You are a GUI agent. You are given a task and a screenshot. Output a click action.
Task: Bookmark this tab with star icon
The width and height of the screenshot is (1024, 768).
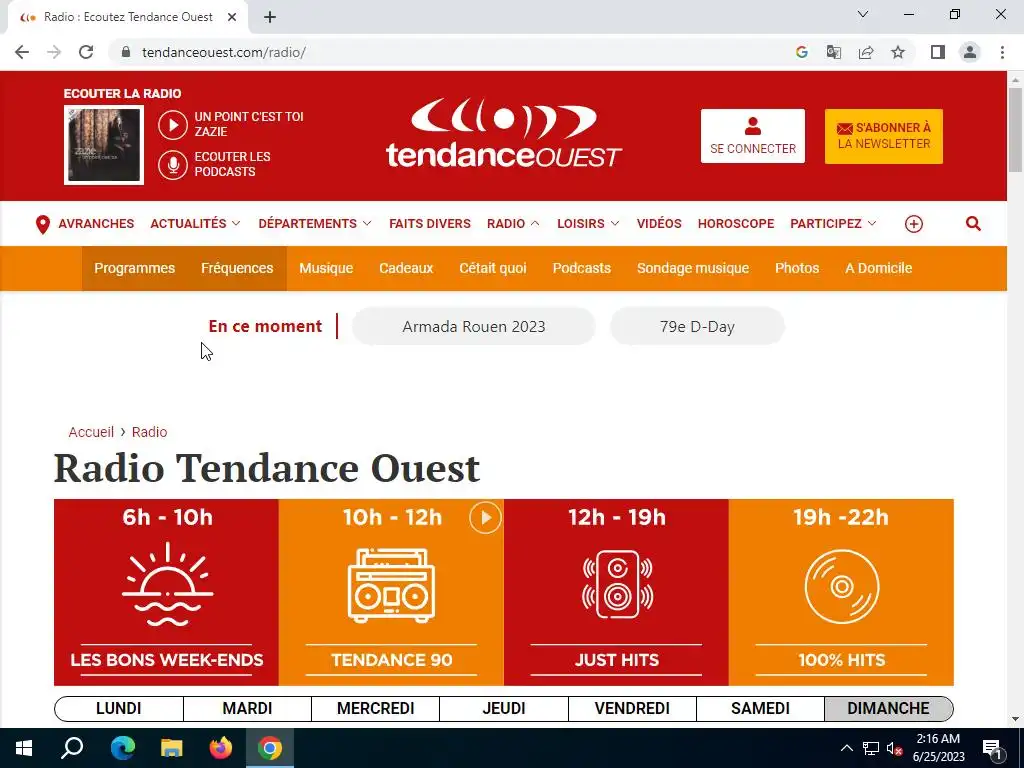click(898, 52)
